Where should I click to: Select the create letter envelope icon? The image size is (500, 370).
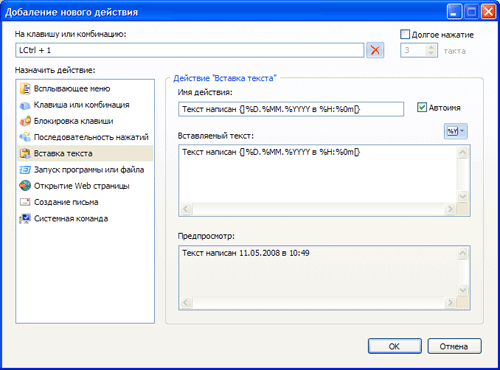[x=25, y=202]
